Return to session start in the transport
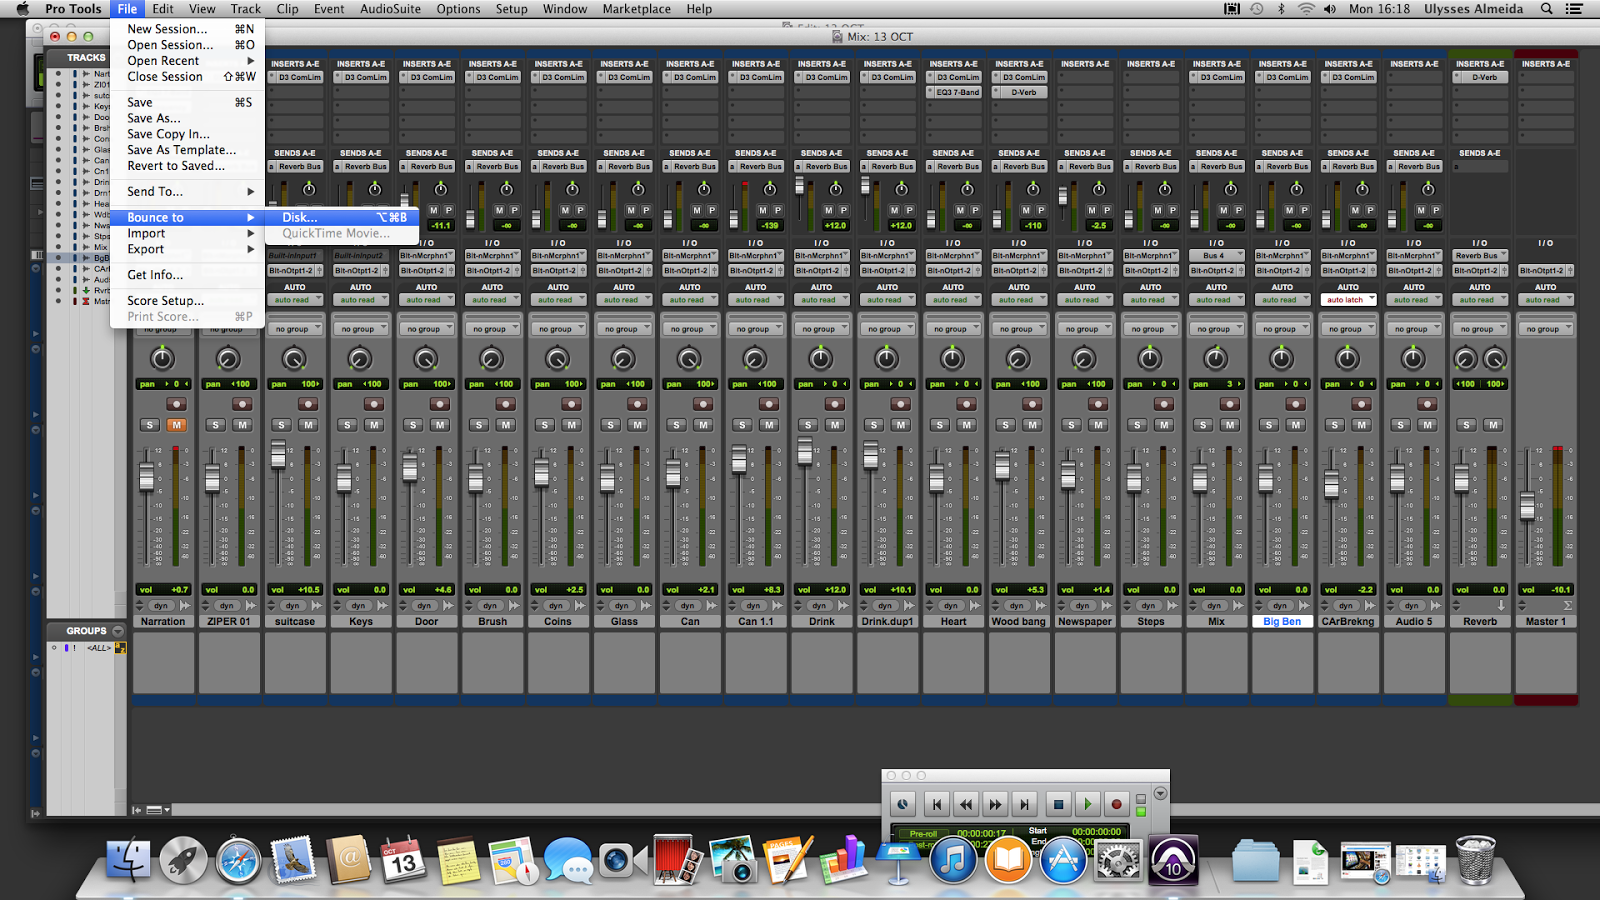 [937, 804]
